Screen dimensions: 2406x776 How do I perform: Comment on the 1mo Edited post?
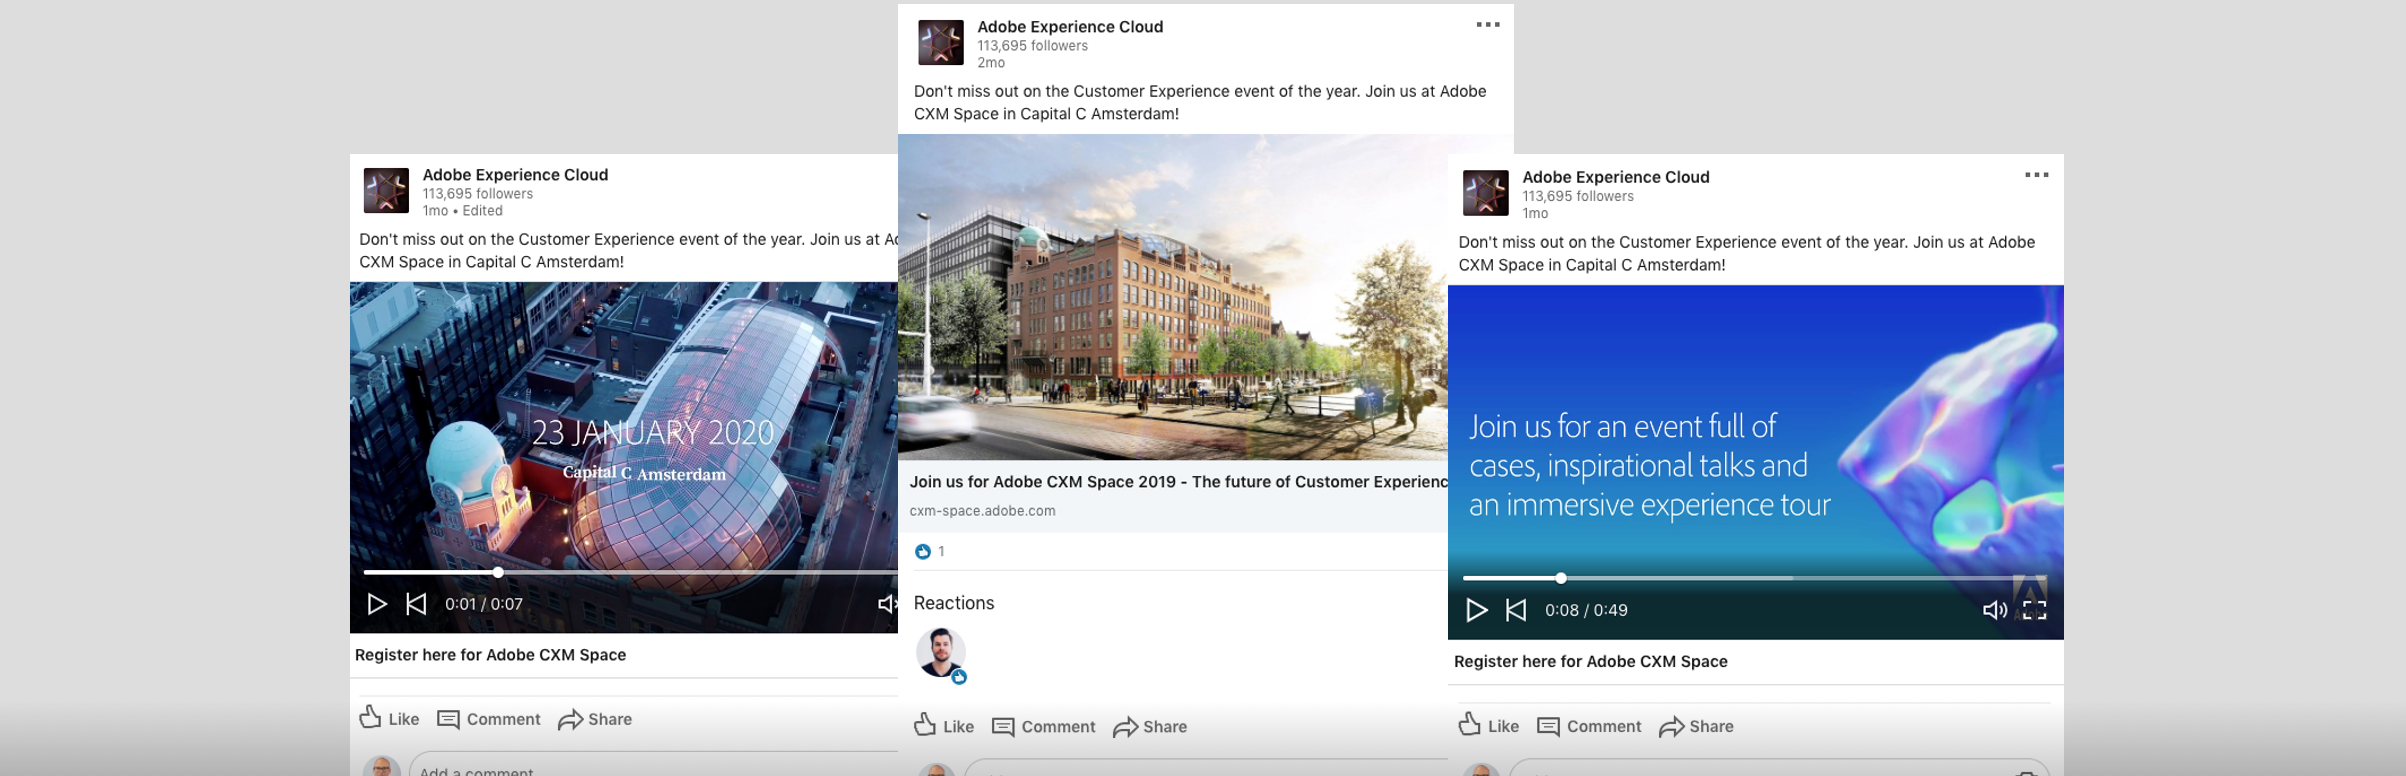[x=489, y=719]
